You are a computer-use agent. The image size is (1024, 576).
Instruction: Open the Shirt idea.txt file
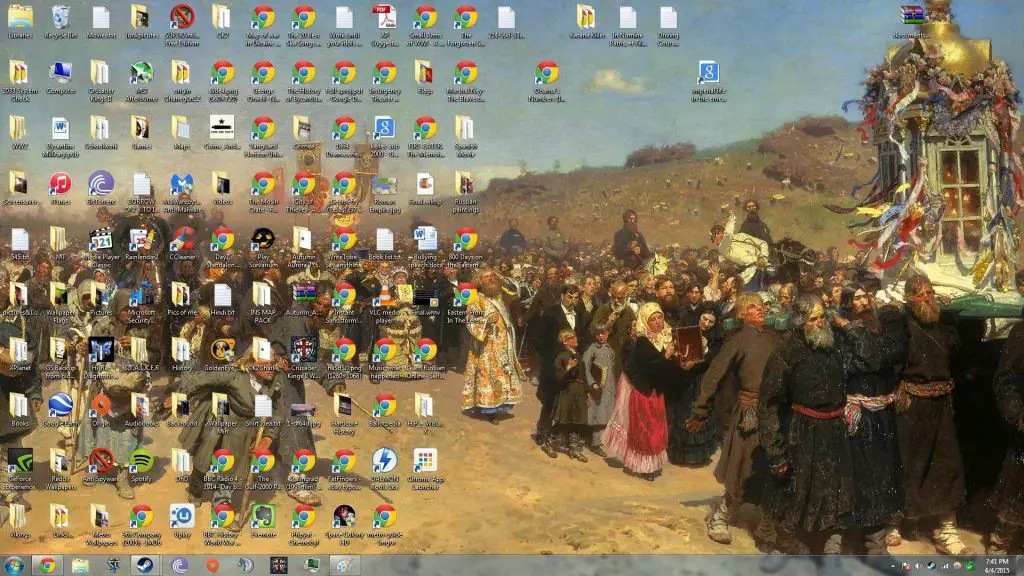pos(263,411)
